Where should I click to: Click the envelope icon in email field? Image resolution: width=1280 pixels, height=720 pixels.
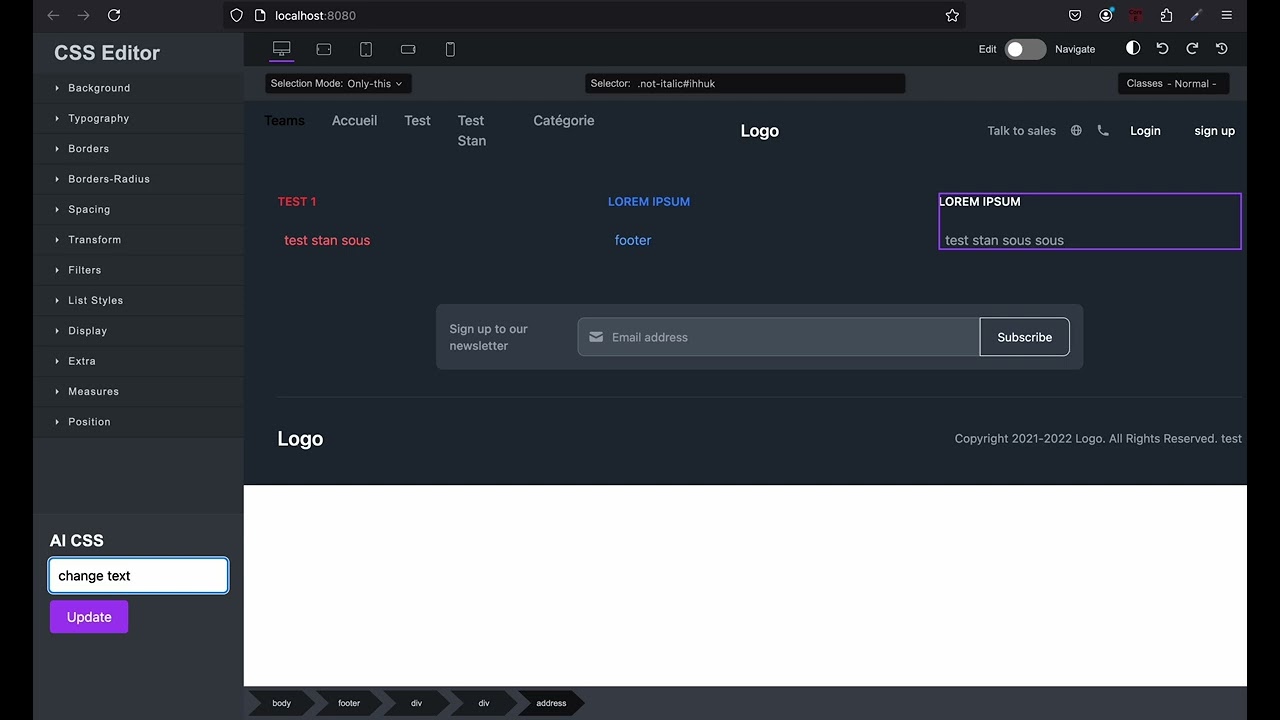pyautogui.click(x=596, y=337)
